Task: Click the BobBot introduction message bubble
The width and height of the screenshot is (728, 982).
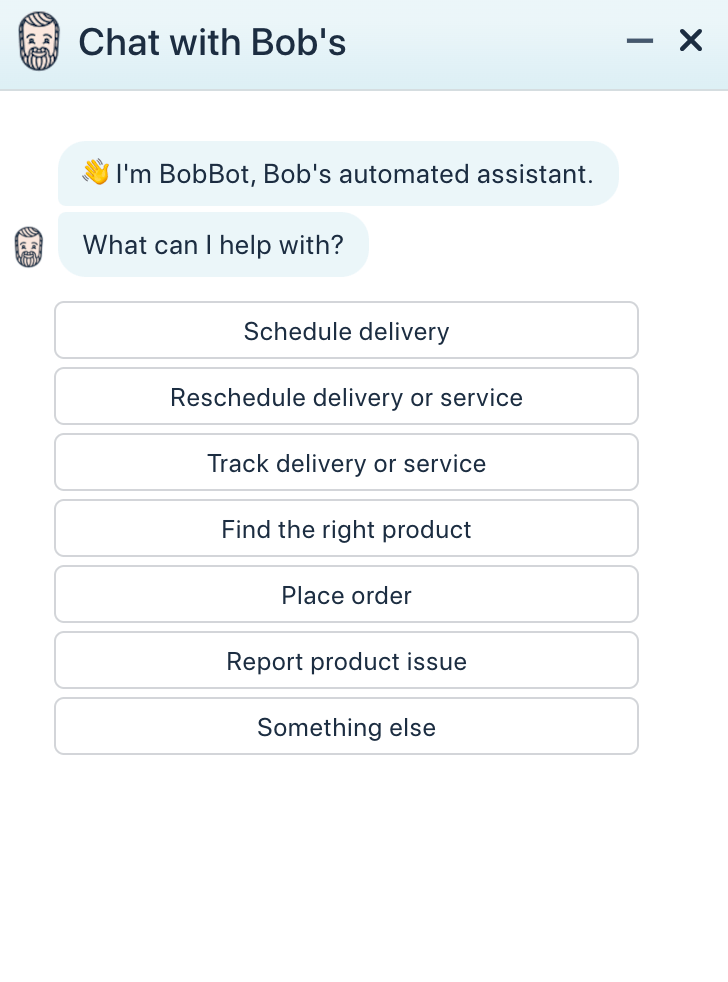Action: tap(338, 173)
